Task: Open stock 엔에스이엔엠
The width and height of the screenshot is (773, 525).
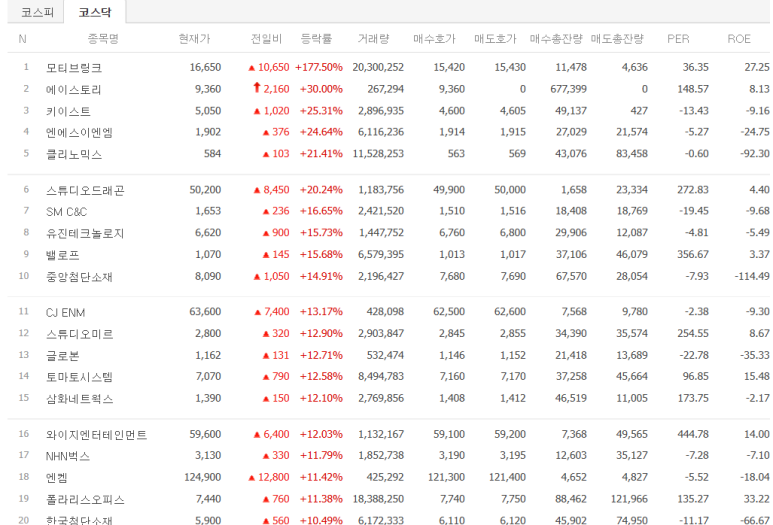Action: point(79,133)
